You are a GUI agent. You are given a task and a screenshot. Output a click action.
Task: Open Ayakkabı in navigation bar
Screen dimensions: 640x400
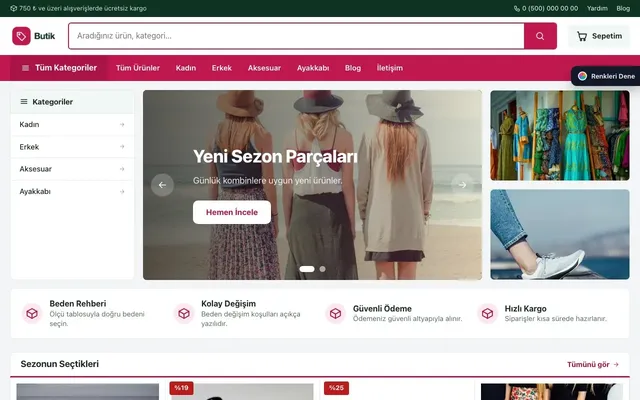click(313, 68)
